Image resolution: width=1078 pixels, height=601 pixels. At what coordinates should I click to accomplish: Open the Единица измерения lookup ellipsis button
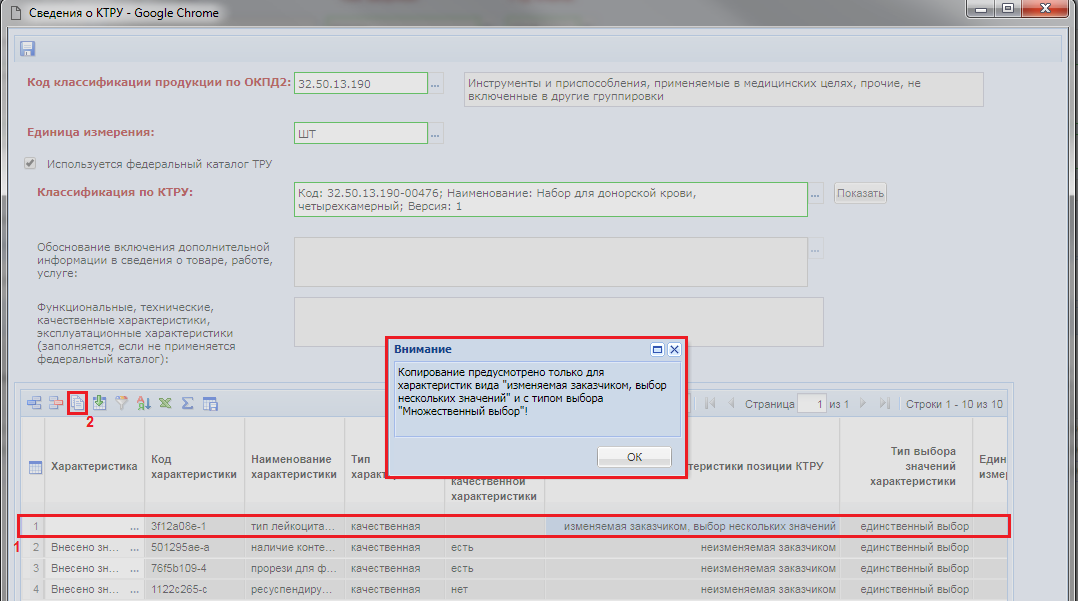point(435,134)
